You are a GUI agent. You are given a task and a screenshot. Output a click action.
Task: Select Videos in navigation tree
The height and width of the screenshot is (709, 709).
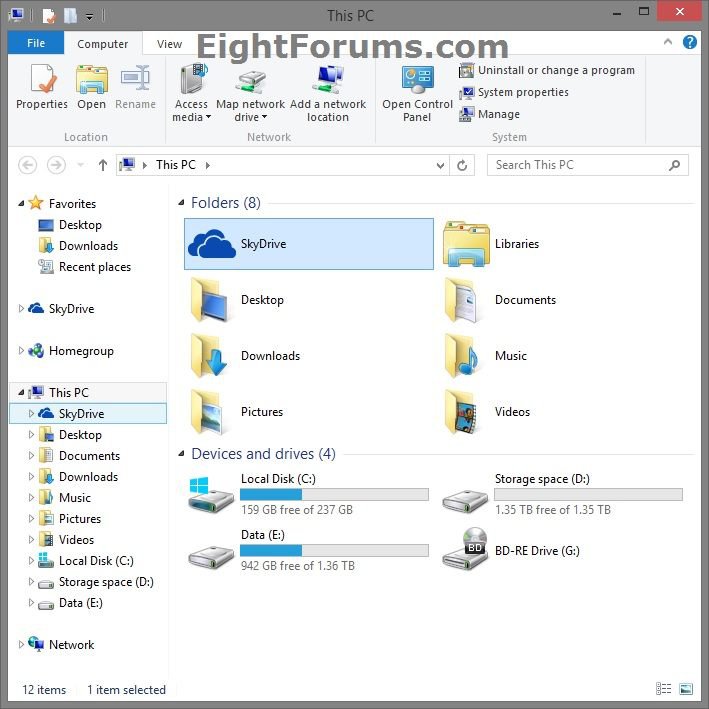[x=76, y=539]
